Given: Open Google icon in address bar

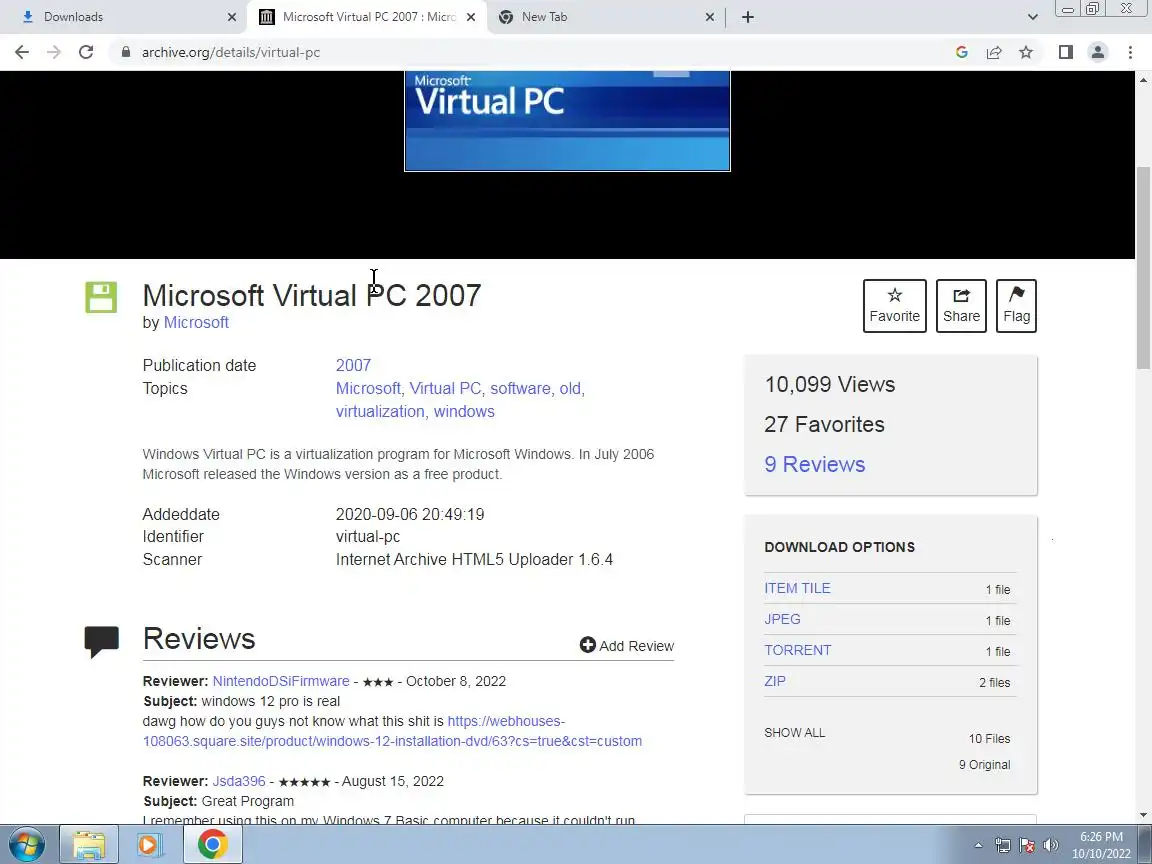Looking at the screenshot, I should (x=962, y=52).
